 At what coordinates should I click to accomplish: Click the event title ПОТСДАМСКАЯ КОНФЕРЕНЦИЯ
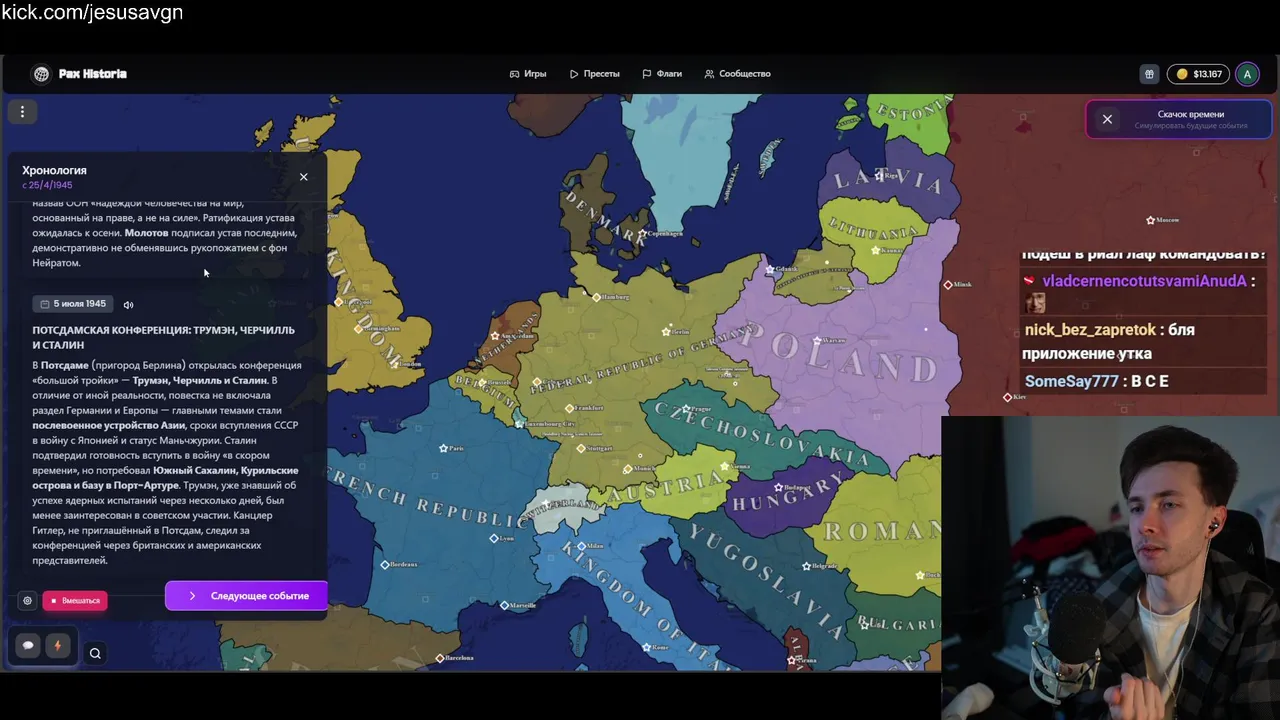(163, 337)
